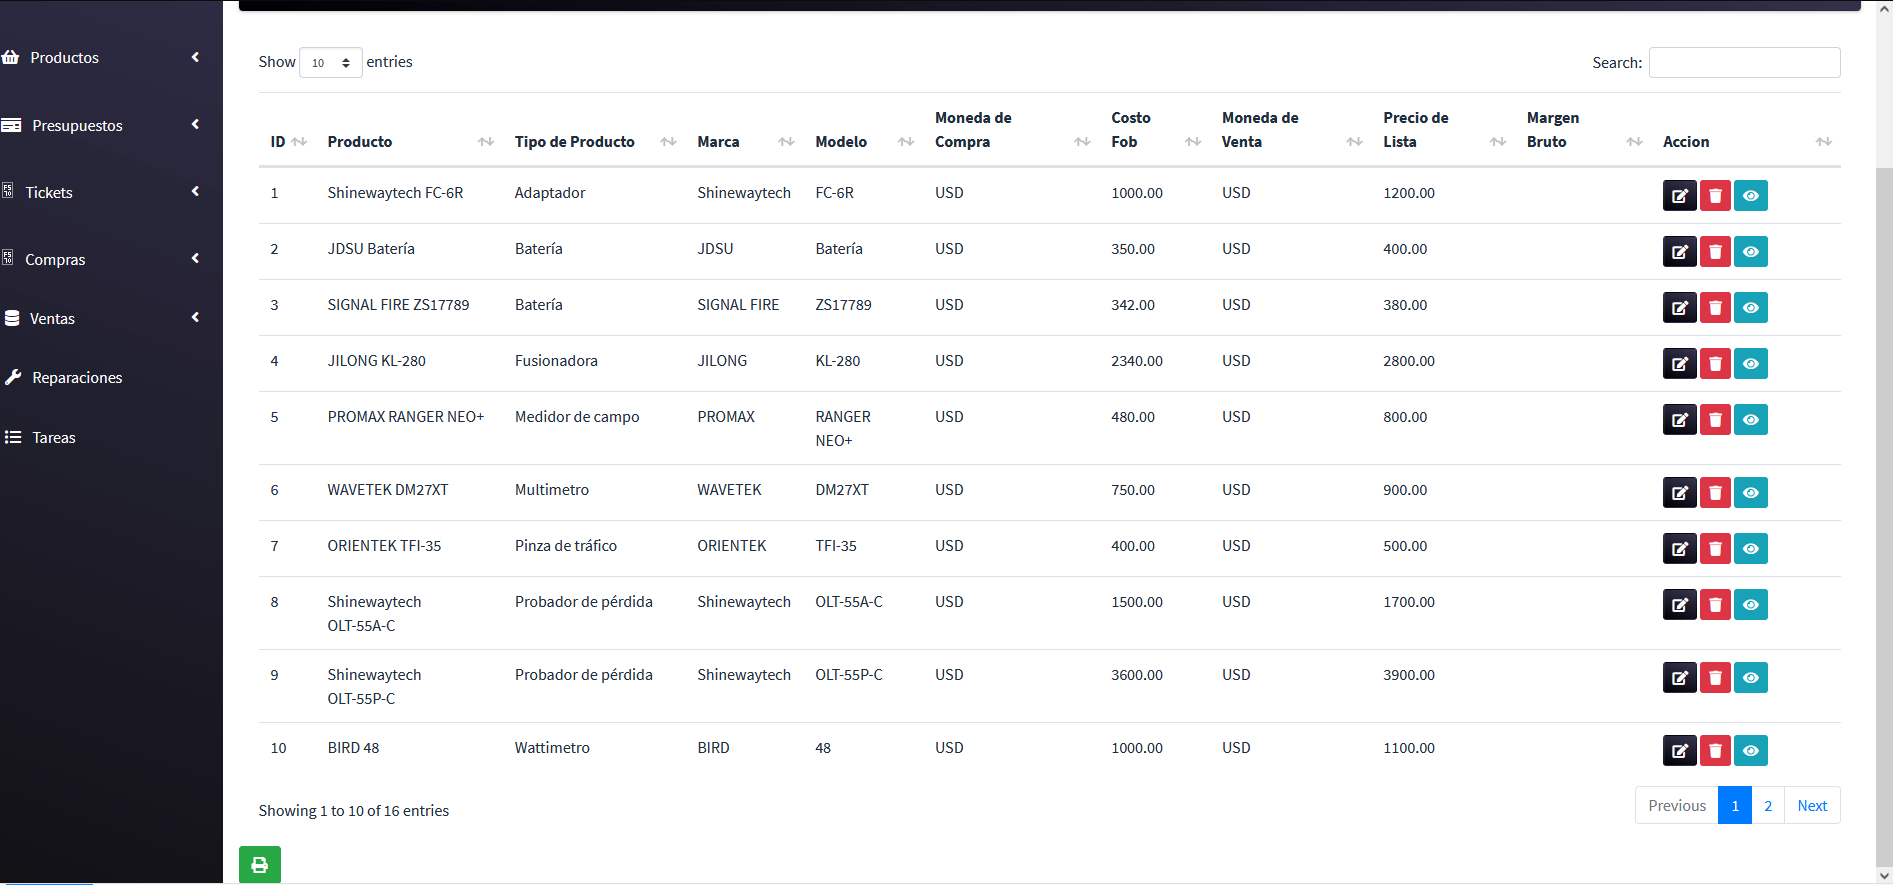The height and width of the screenshot is (885, 1893).
Task: Edit ORIENTEK TFI-35 entry
Action: pos(1679,549)
